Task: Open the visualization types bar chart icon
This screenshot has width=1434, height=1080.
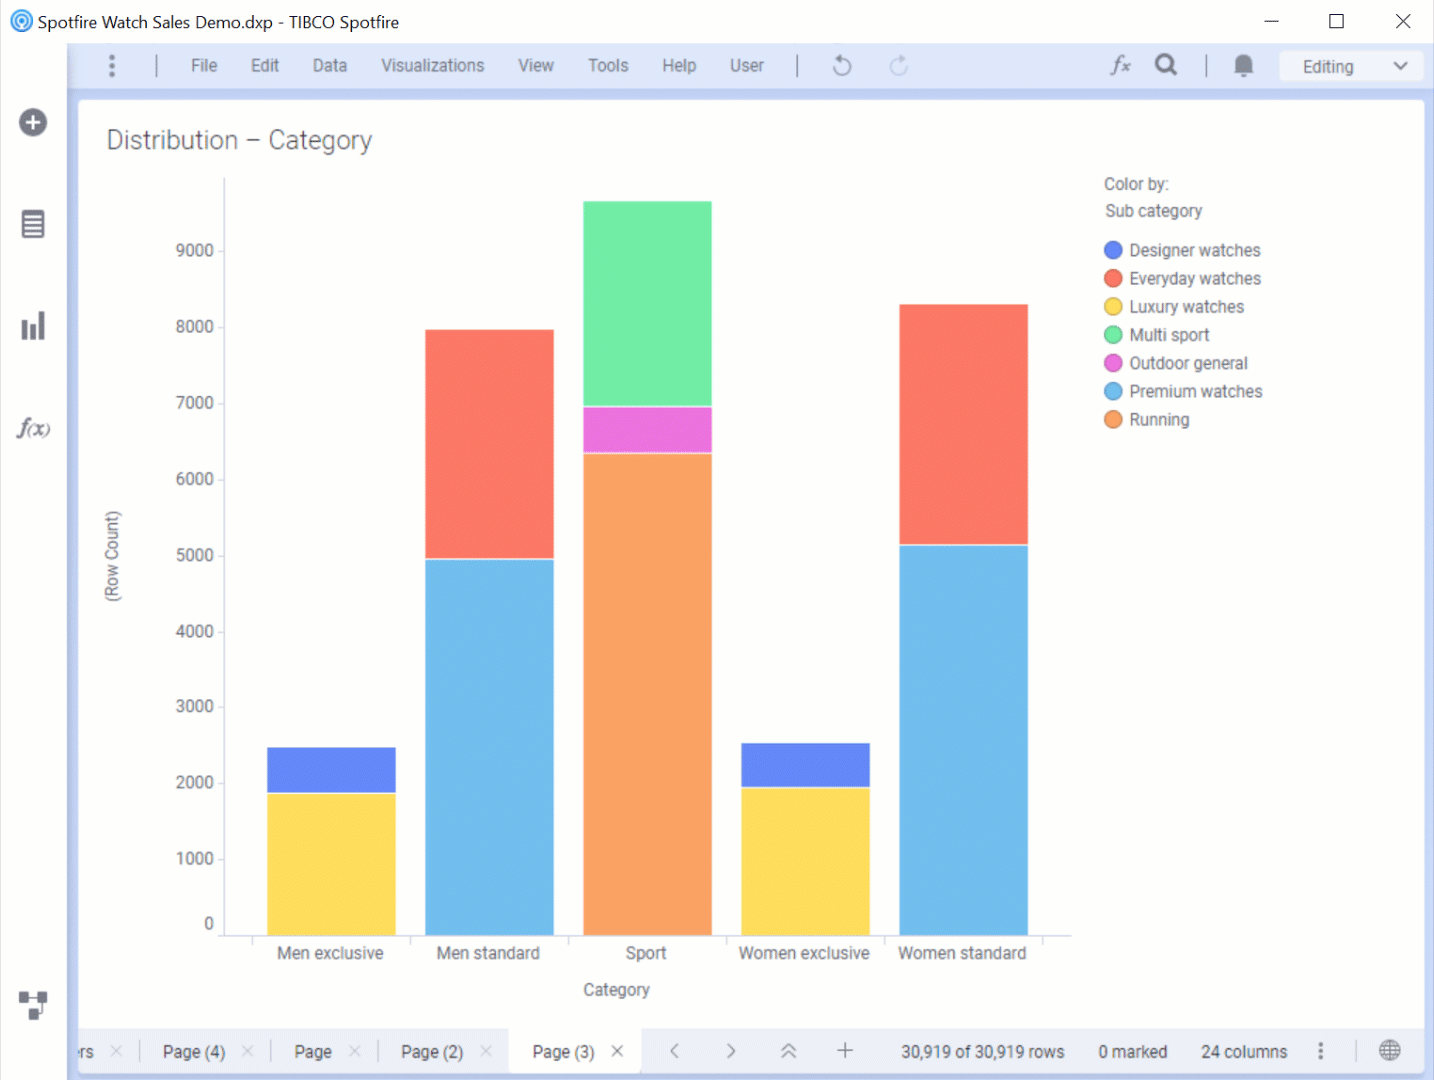Action: [x=33, y=326]
